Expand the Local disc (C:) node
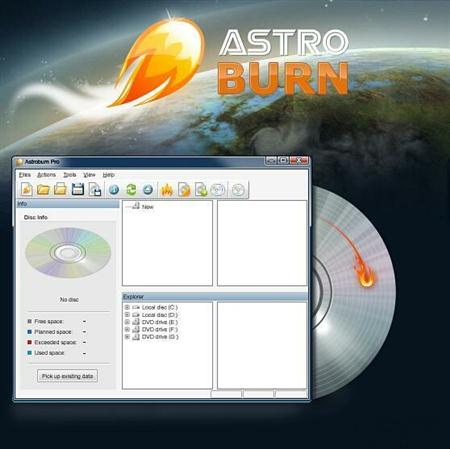Viewport: 450px width, 449px height. tap(127, 307)
